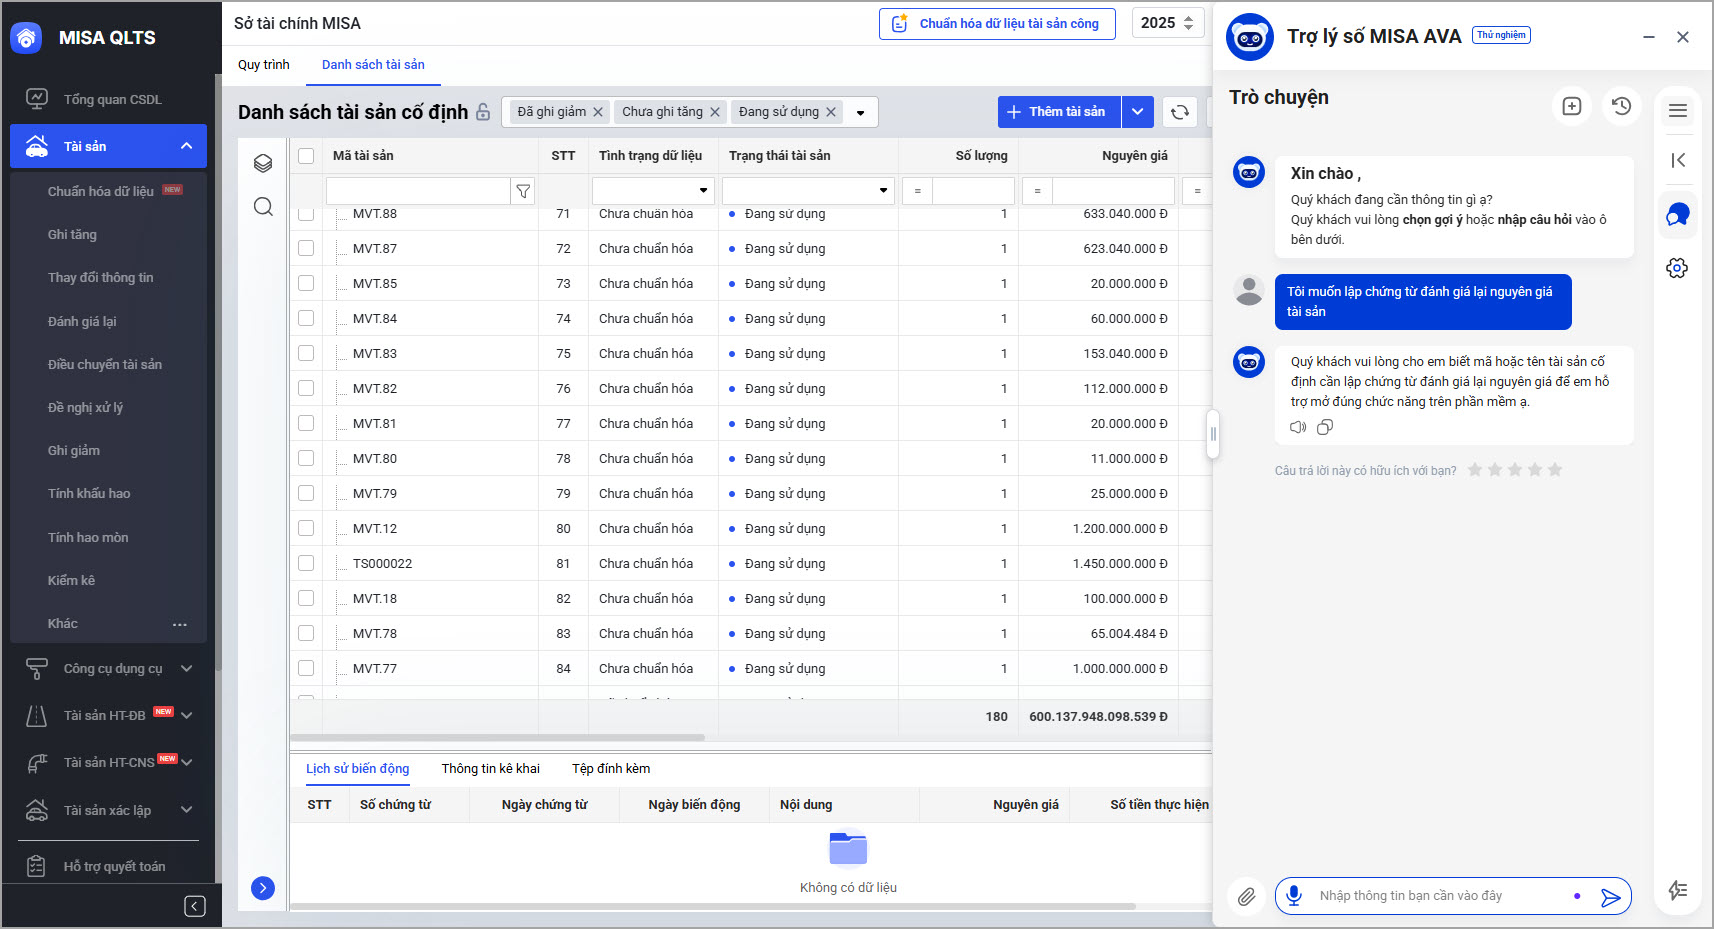
Task: Attach a file to the chat
Action: 1246,896
